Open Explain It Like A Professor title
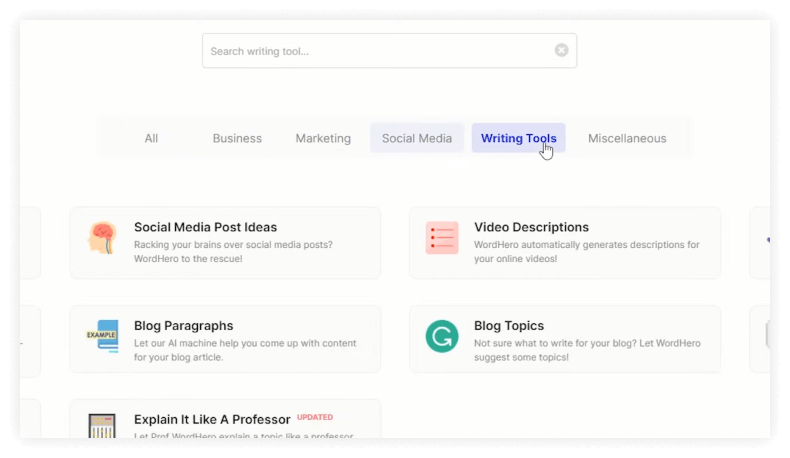Viewport: 790px width, 458px height. 212,419
